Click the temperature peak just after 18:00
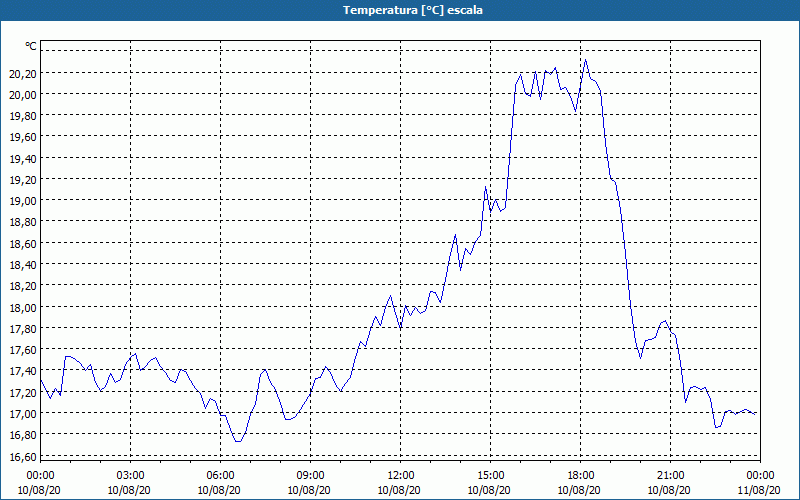The width and height of the screenshot is (800, 500). [585, 60]
